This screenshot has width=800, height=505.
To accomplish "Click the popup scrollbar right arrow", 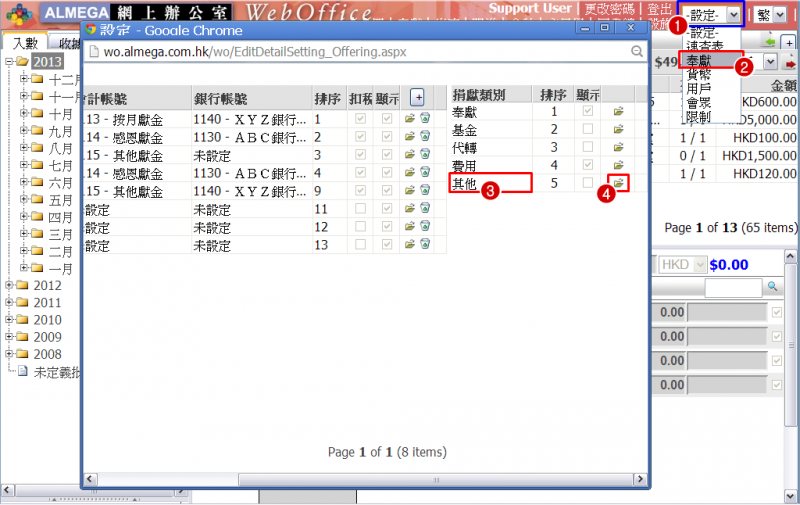I will [x=640, y=479].
